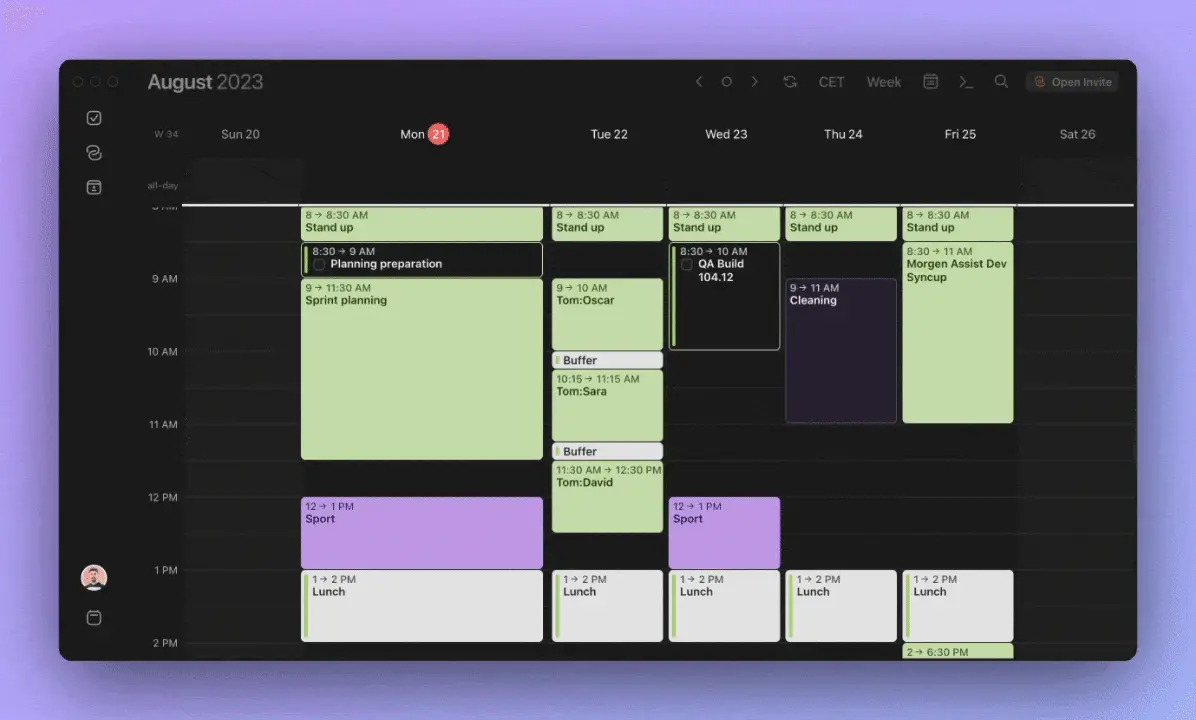The width and height of the screenshot is (1196, 720).
Task: Check off the Planning preparation task
Action: click(318, 264)
